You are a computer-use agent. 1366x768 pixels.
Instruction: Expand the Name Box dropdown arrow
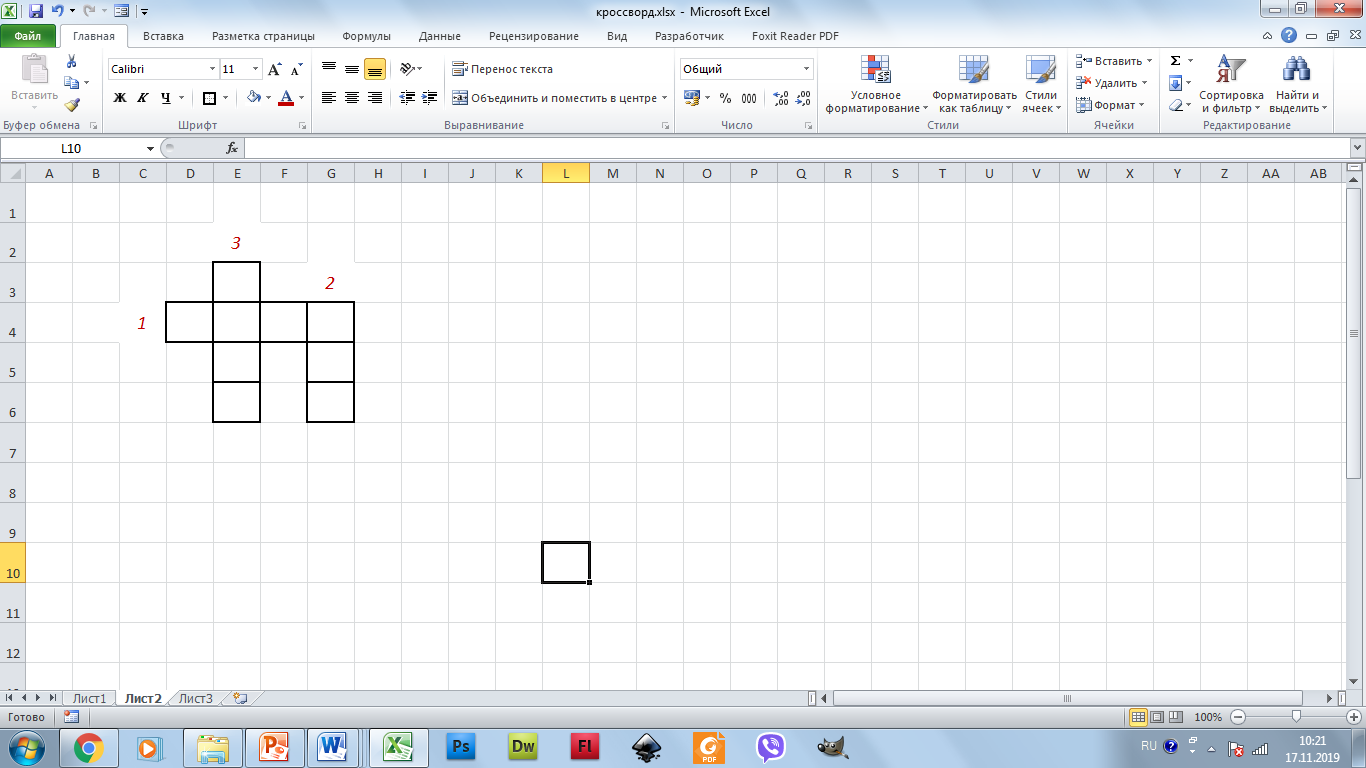pos(150,148)
